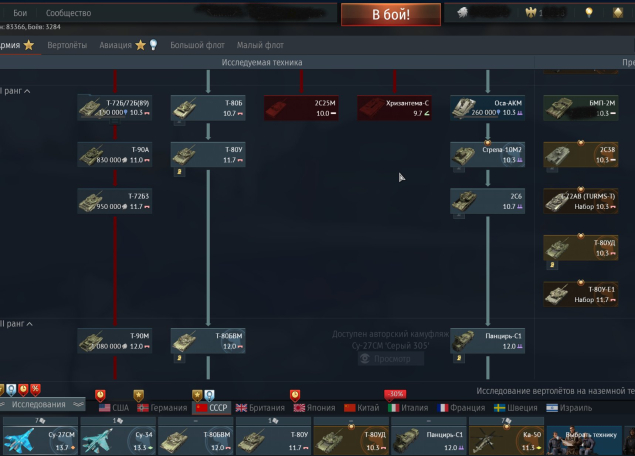
Task: Select the locked Хризантема-С card
Action: coord(394,108)
